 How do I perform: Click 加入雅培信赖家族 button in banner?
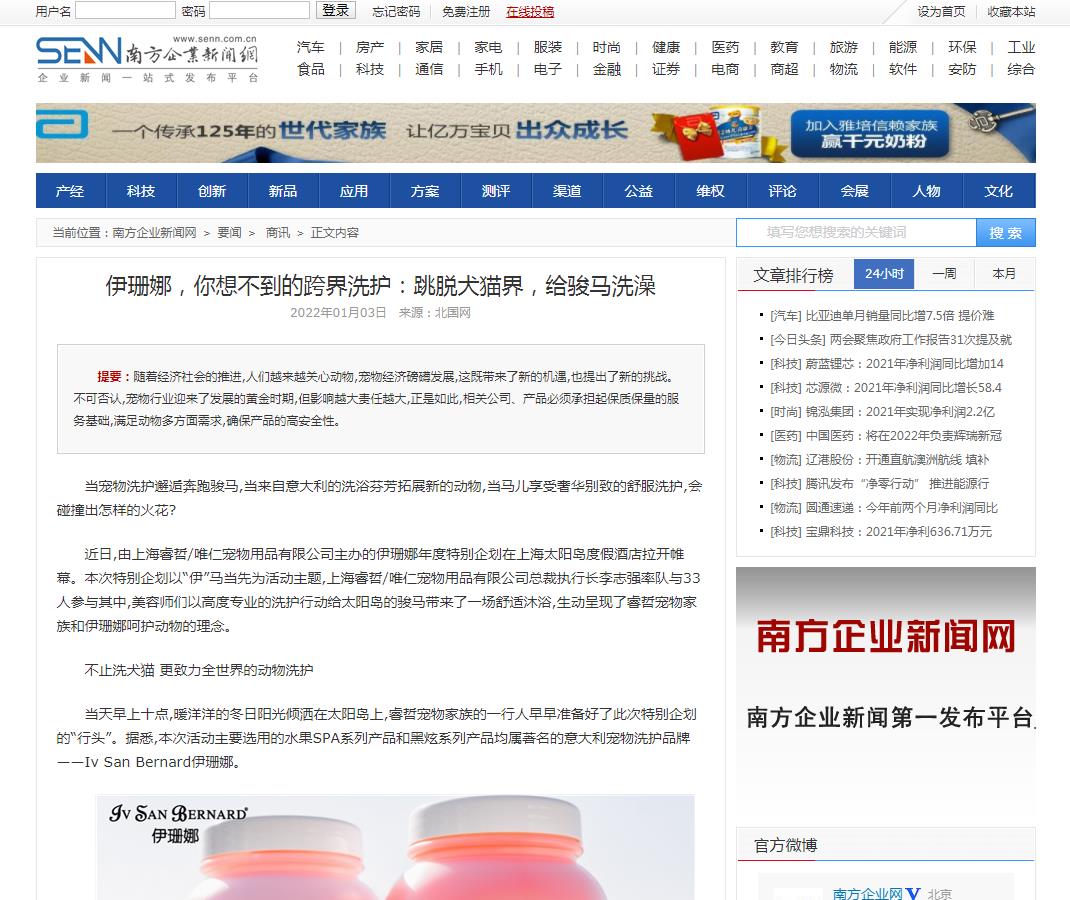(x=870, y=134)
